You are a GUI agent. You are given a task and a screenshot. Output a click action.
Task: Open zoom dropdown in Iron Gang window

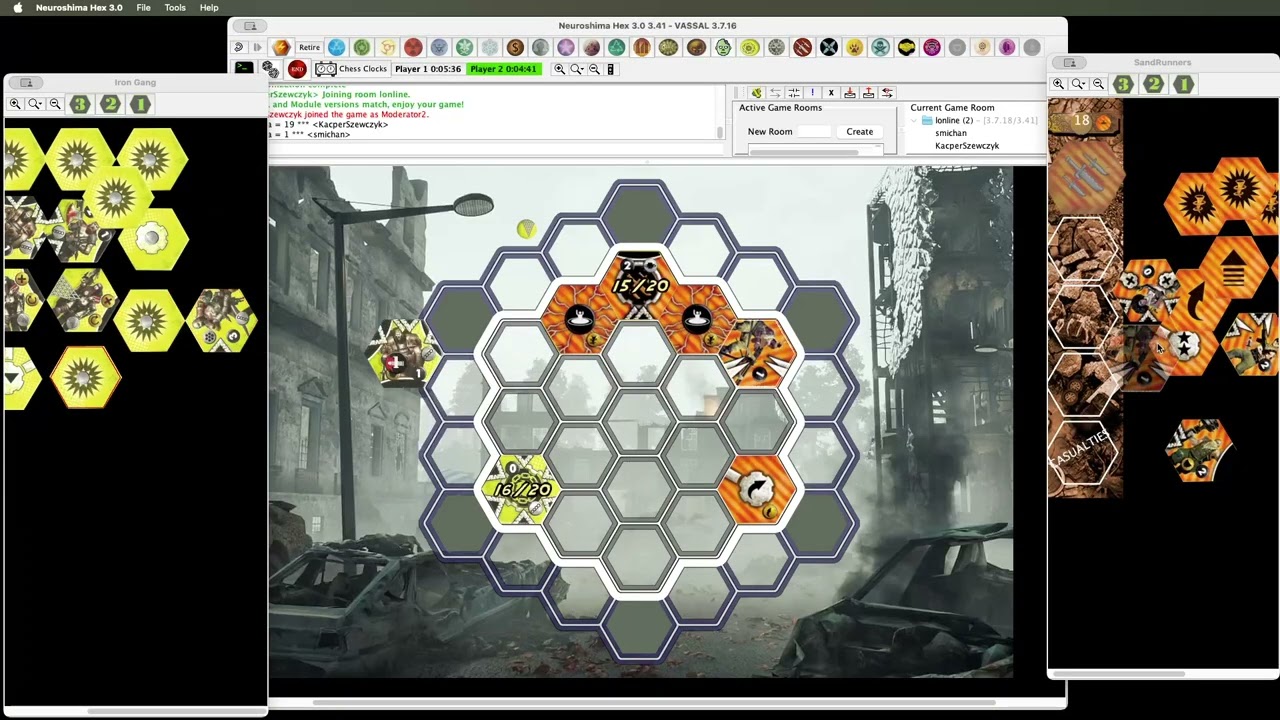pos(35,104)
